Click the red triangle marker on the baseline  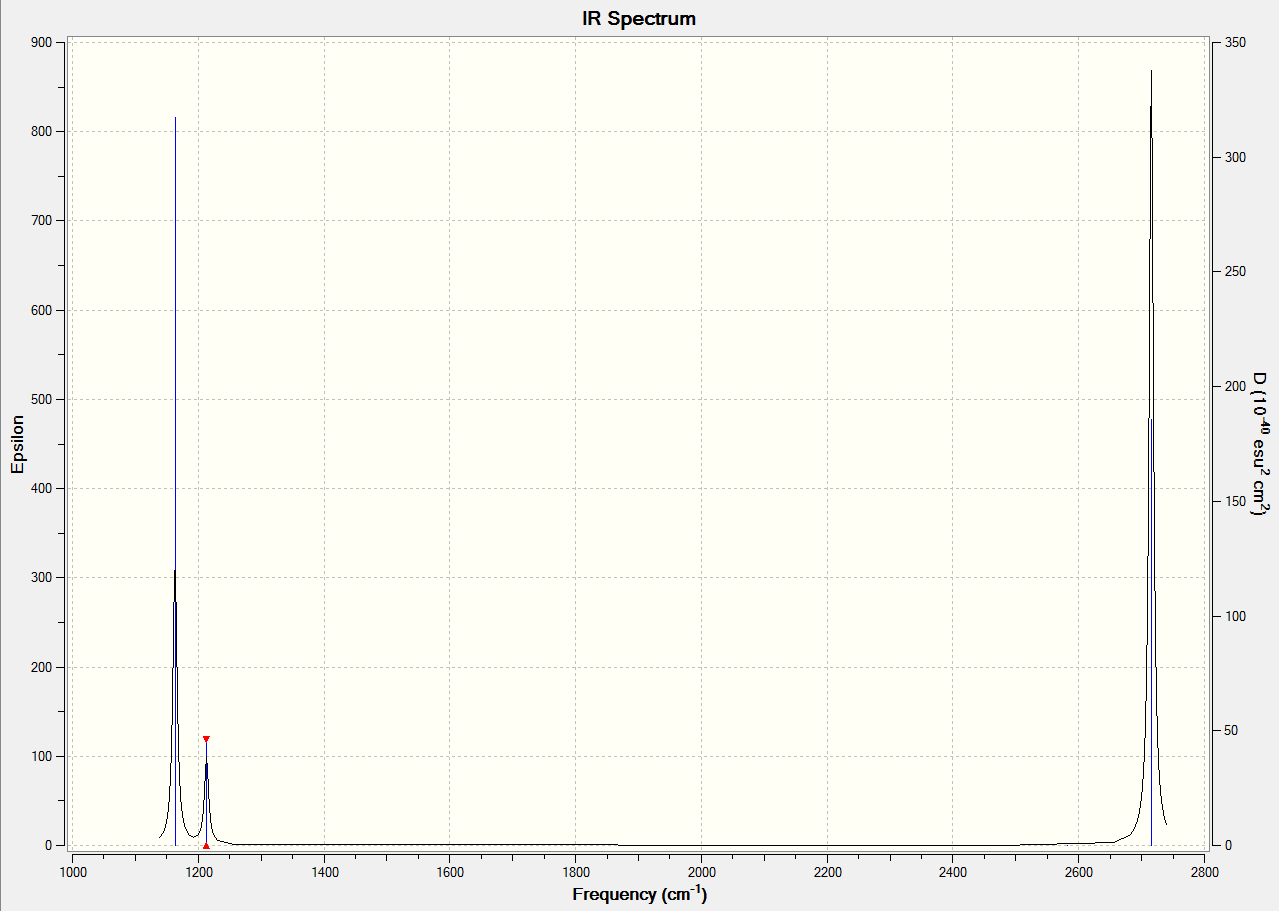206,845
